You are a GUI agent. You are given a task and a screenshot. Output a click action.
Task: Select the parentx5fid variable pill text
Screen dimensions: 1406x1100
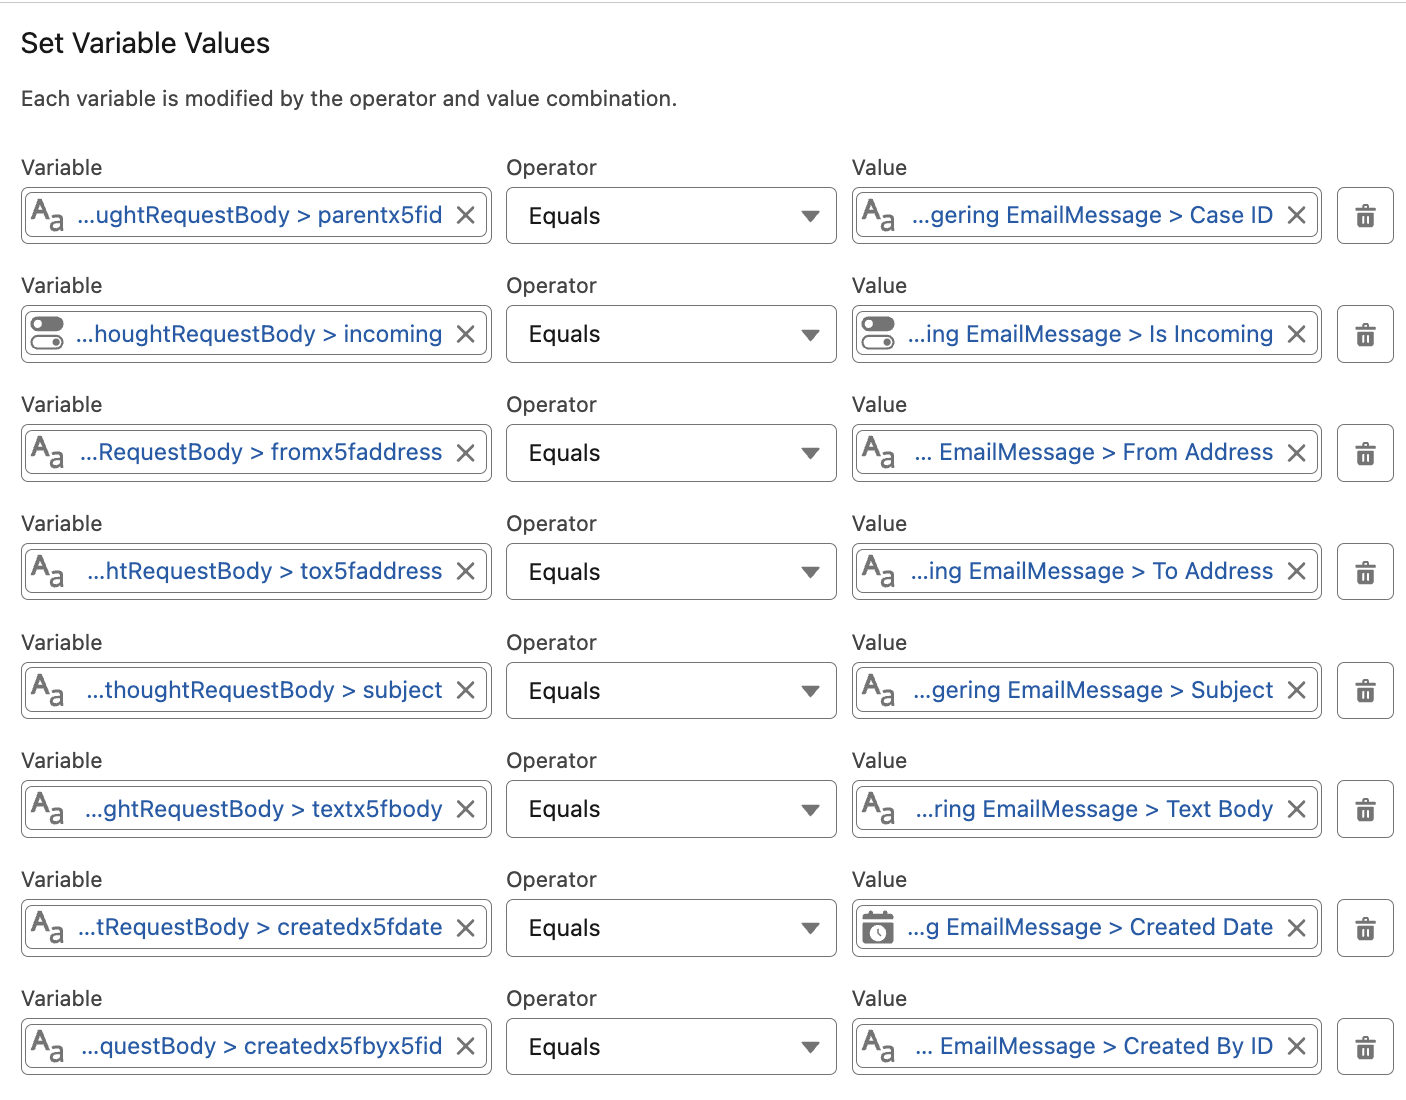click(260, 216)
